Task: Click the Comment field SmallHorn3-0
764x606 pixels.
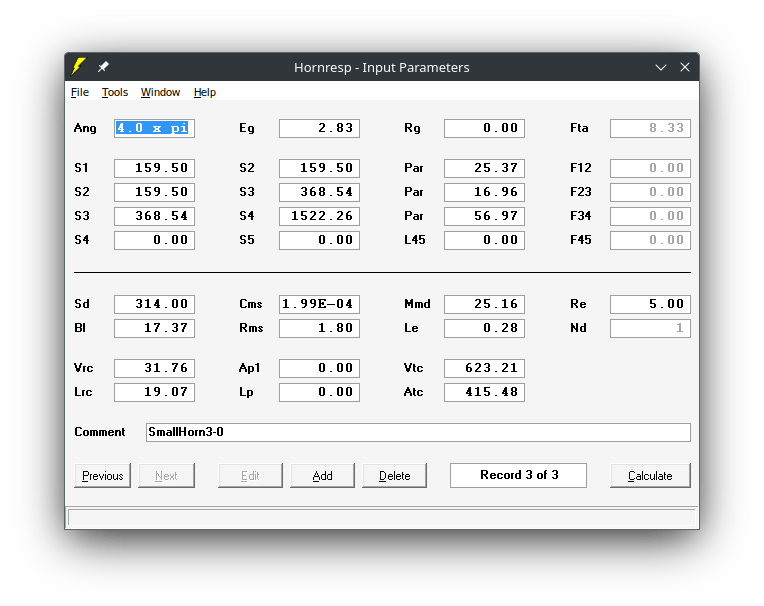Action: (418, 433)
